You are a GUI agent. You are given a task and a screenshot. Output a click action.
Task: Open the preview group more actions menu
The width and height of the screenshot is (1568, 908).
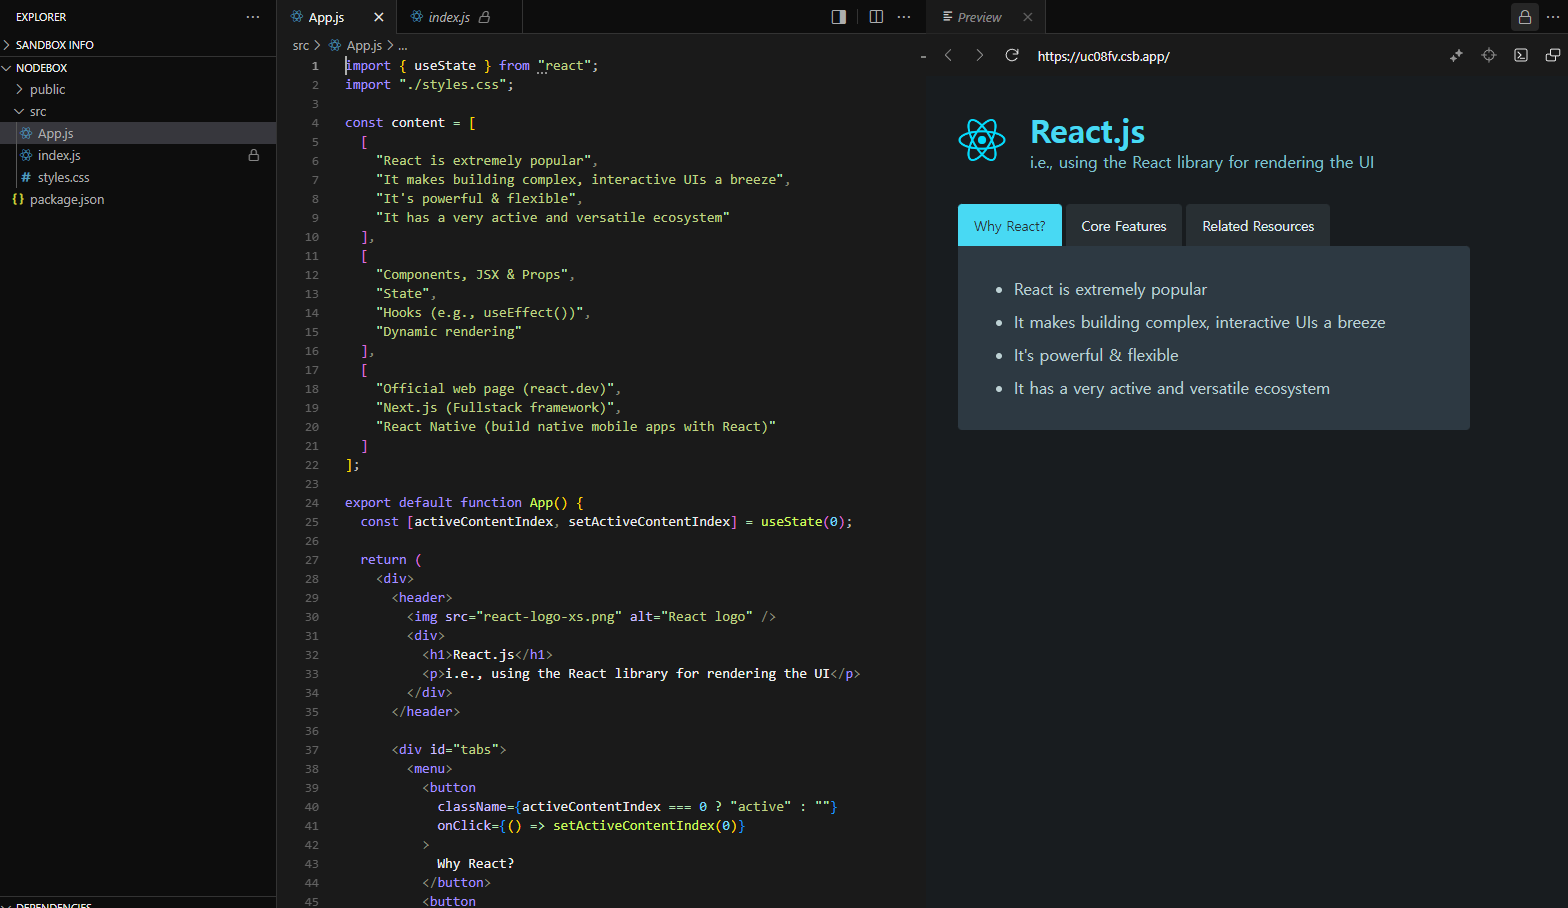coord(1553,17)
